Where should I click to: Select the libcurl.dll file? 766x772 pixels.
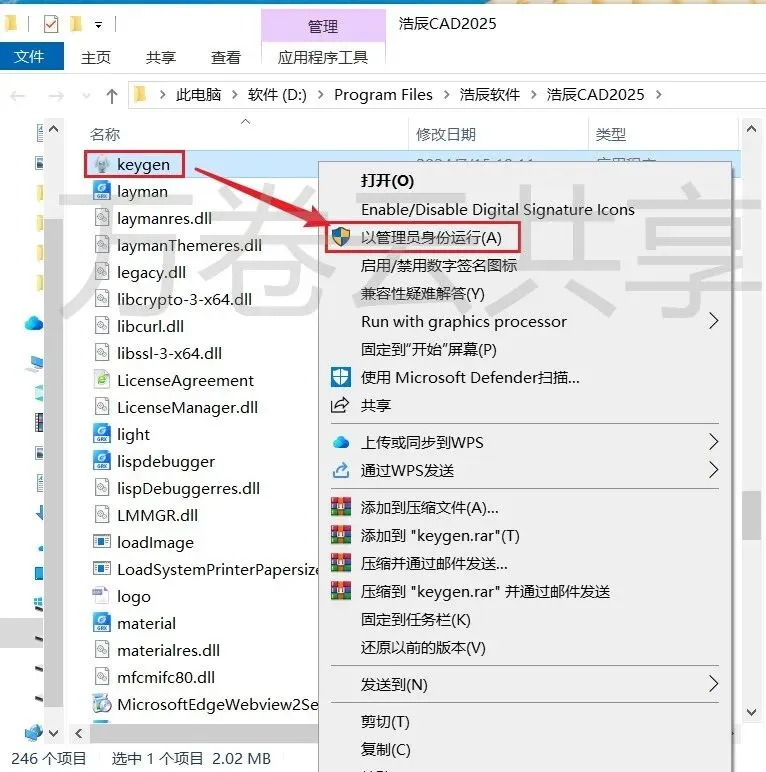[x=151, y=326]
